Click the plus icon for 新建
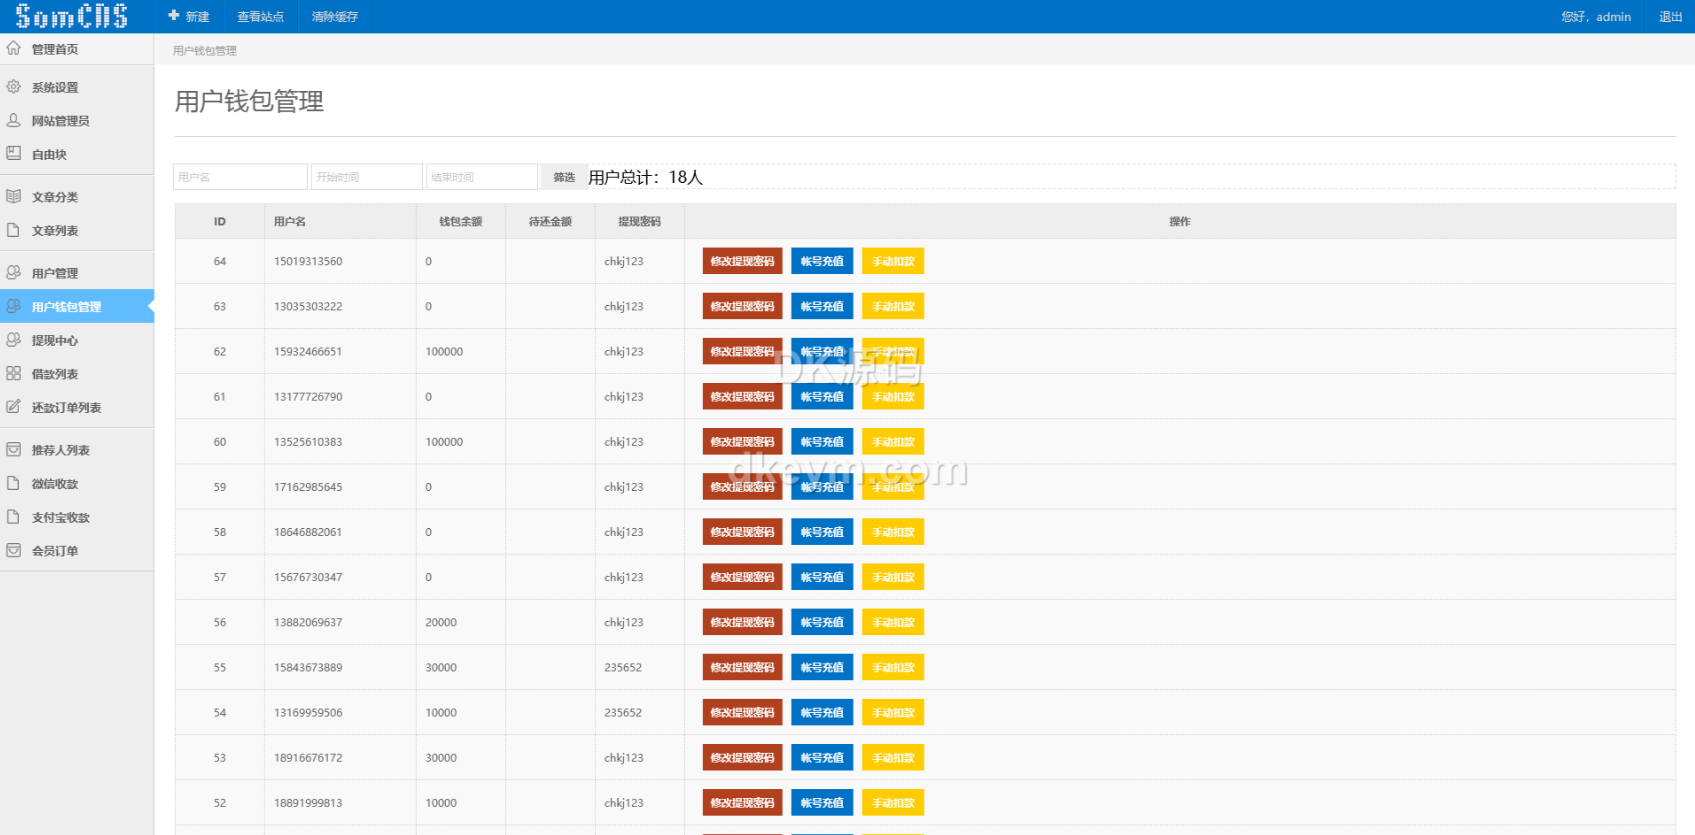The image size is (1695, 835). pos(174,16)
